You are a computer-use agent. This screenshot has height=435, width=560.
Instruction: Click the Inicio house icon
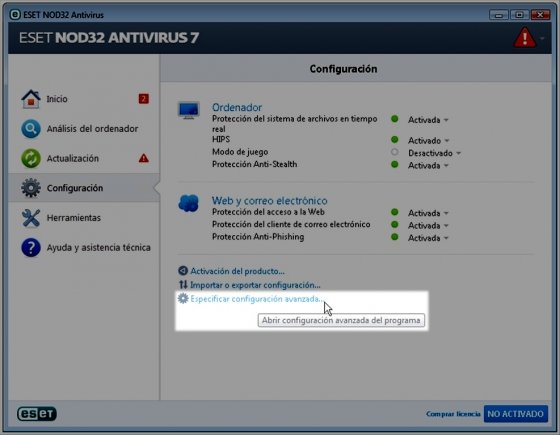tap(31, 99)
